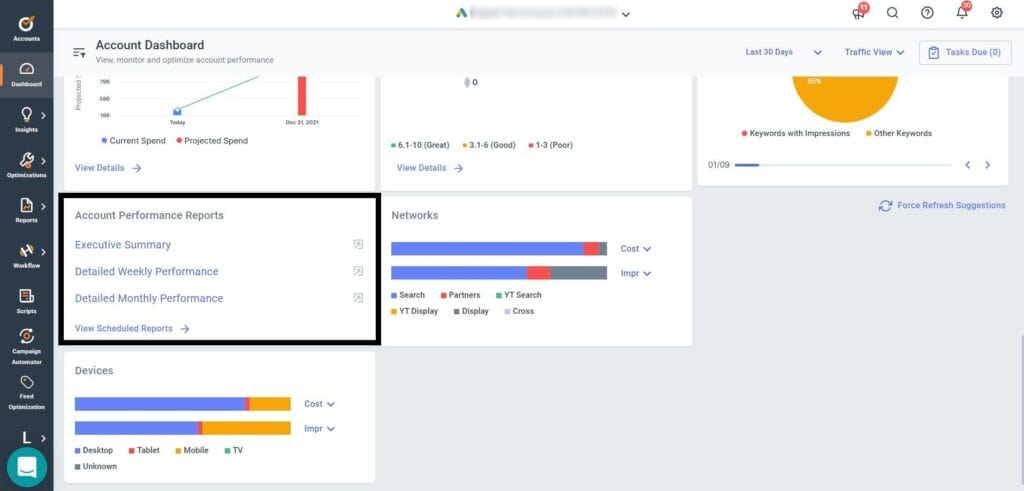Click View Details under quality score card
The width and height of the screenshot is (1024, 491).
pyautogui.click(x=430, y=168)
